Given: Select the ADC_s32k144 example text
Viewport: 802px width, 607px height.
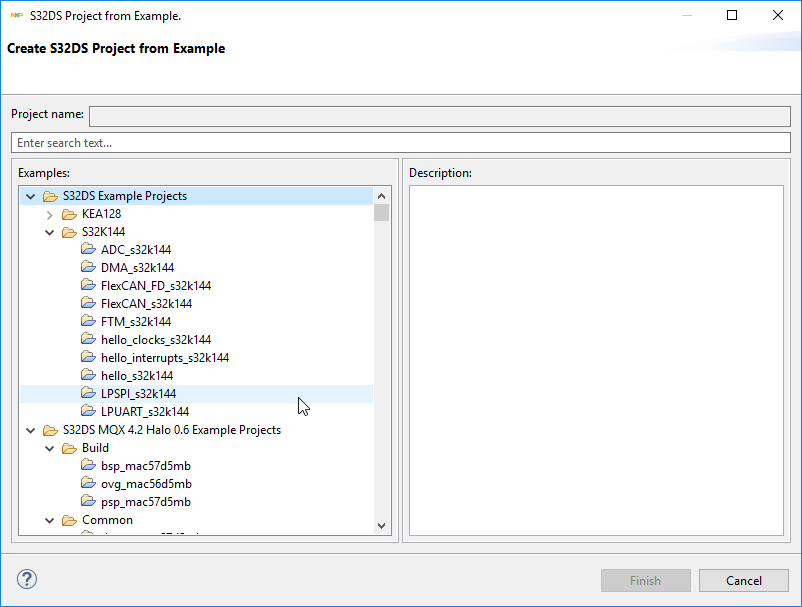Looking at the screenshot, I should coord(136,250).
